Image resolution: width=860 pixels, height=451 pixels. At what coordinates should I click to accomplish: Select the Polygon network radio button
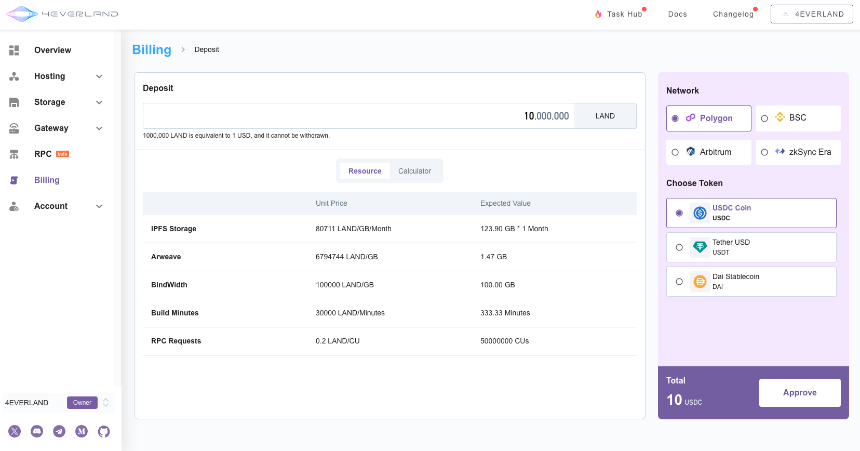[675, 119]
